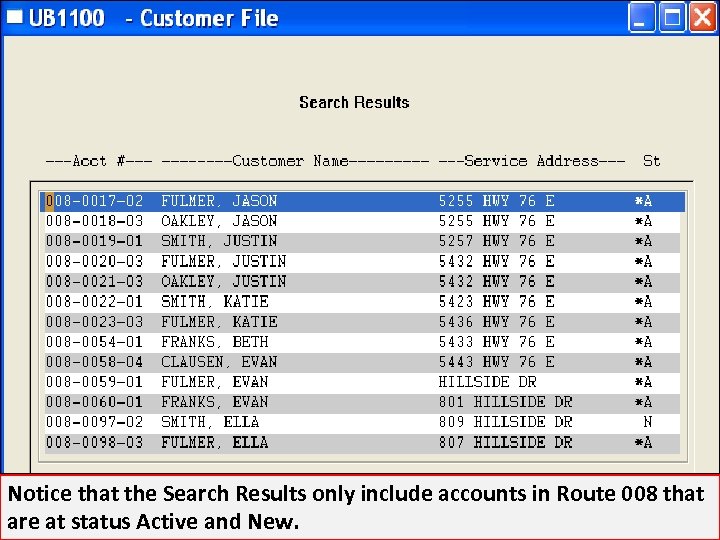Select account 008-0019-01
Viewport: 720px width, 540px height.
tap(94, 241)
